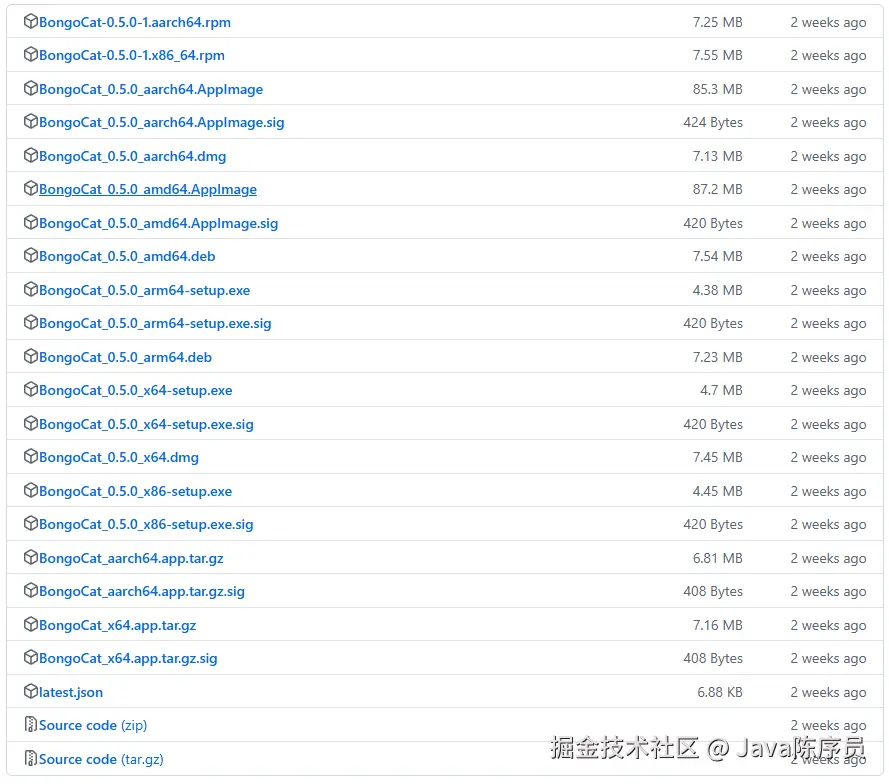The width and height of the screenshot is (889, 784).
Task: Open underlined BongoCat_0.5.0_amd64.AppImage link
Action: pyautogui.click(x=148, y=190)
